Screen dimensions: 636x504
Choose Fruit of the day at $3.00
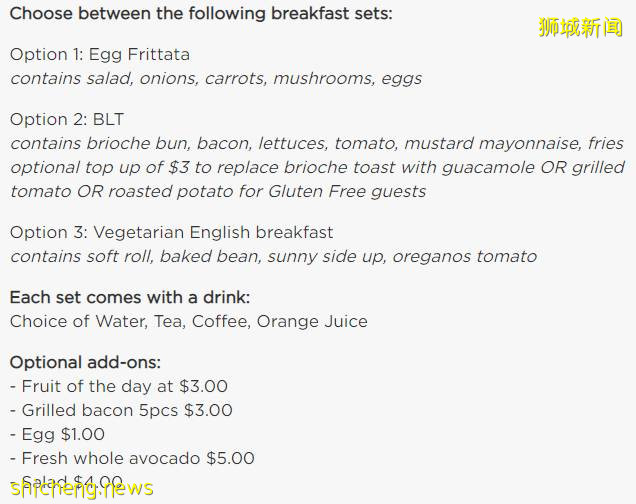[x=118, y=386]
